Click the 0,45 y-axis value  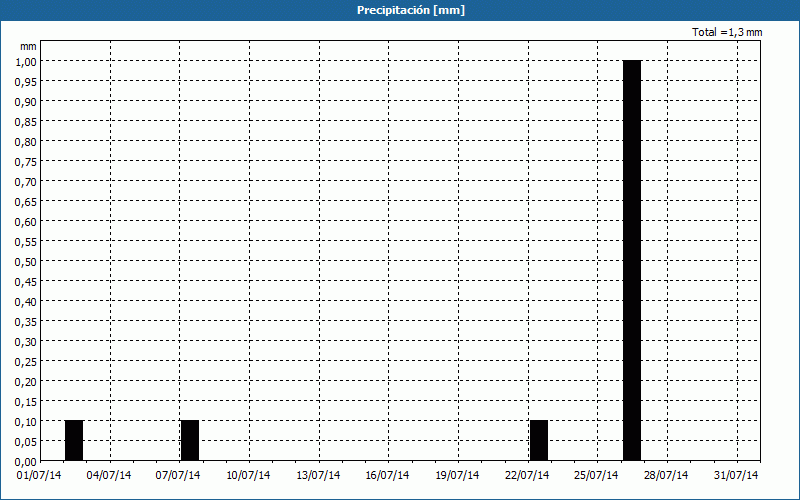point(26,281)
